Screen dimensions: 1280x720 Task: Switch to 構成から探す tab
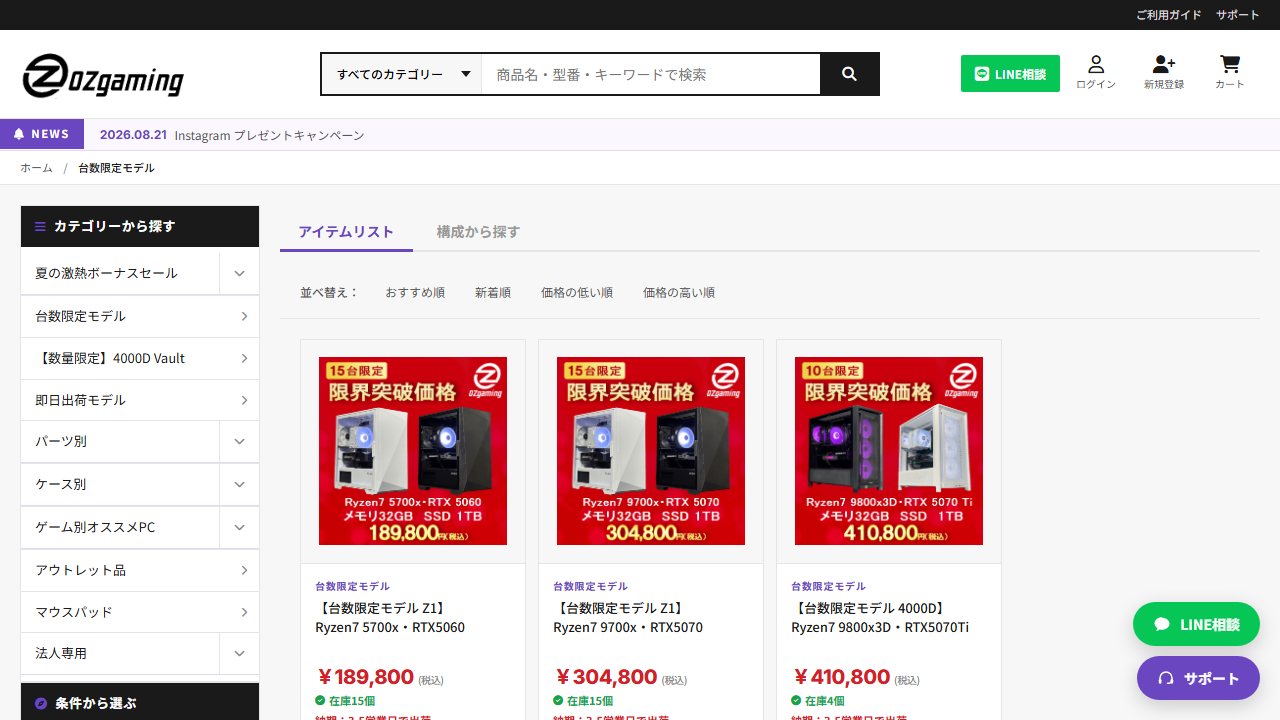[x=478, y=232]
